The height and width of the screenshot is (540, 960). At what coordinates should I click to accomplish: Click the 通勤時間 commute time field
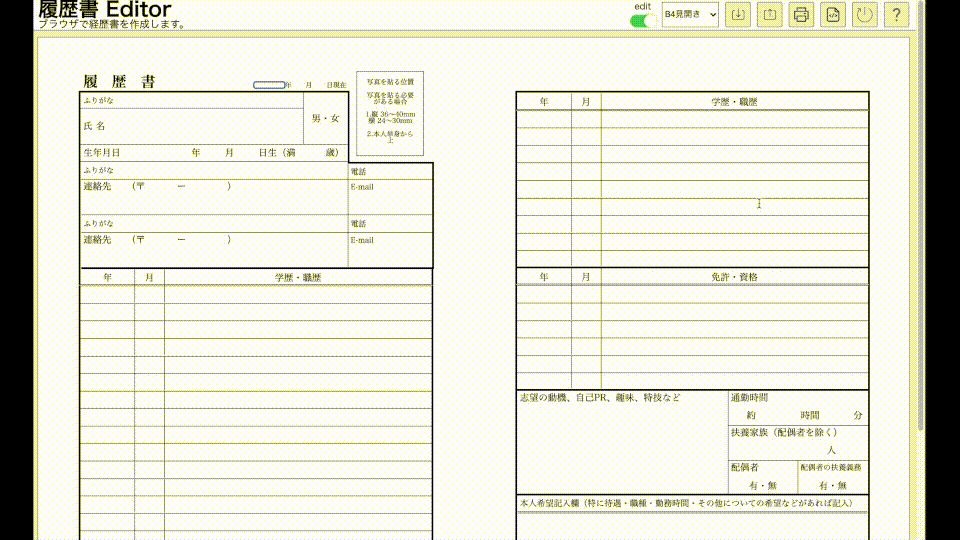(x=798, y=408)
